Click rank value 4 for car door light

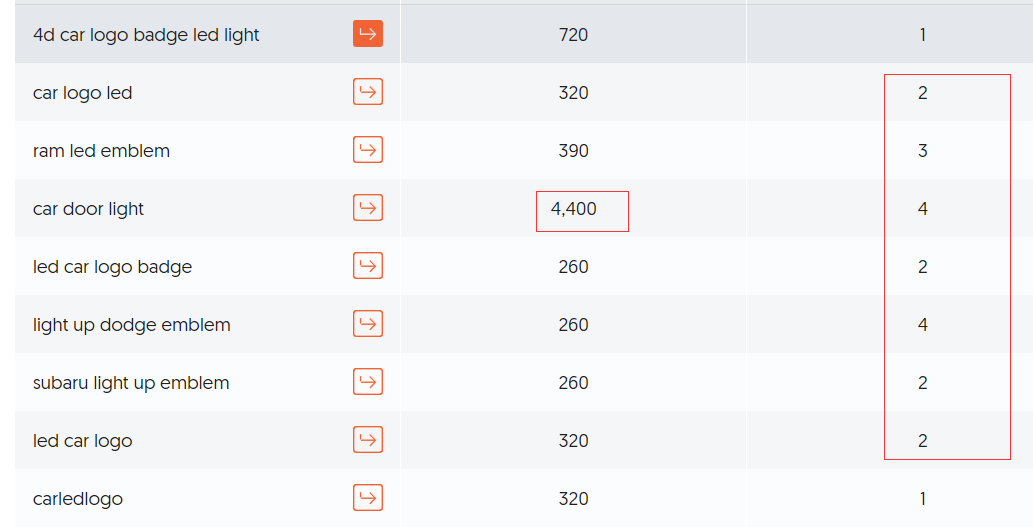pyautogui.click(x=922, y=209)
